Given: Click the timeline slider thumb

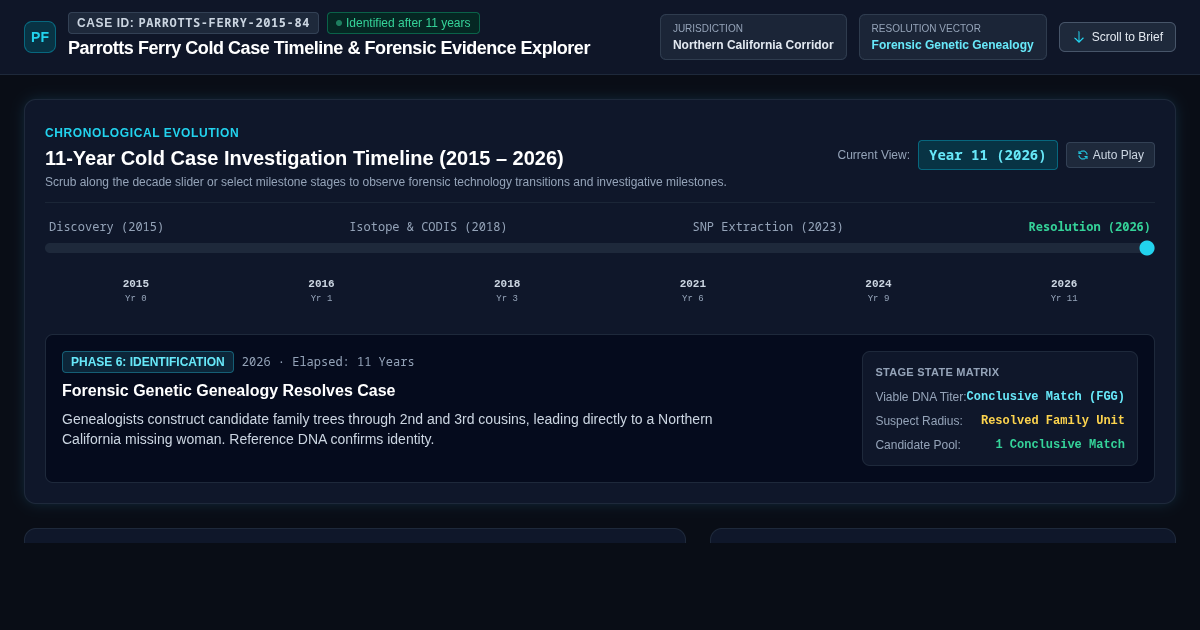Looking at the screenshot, I should click(x=1147, y=248).
